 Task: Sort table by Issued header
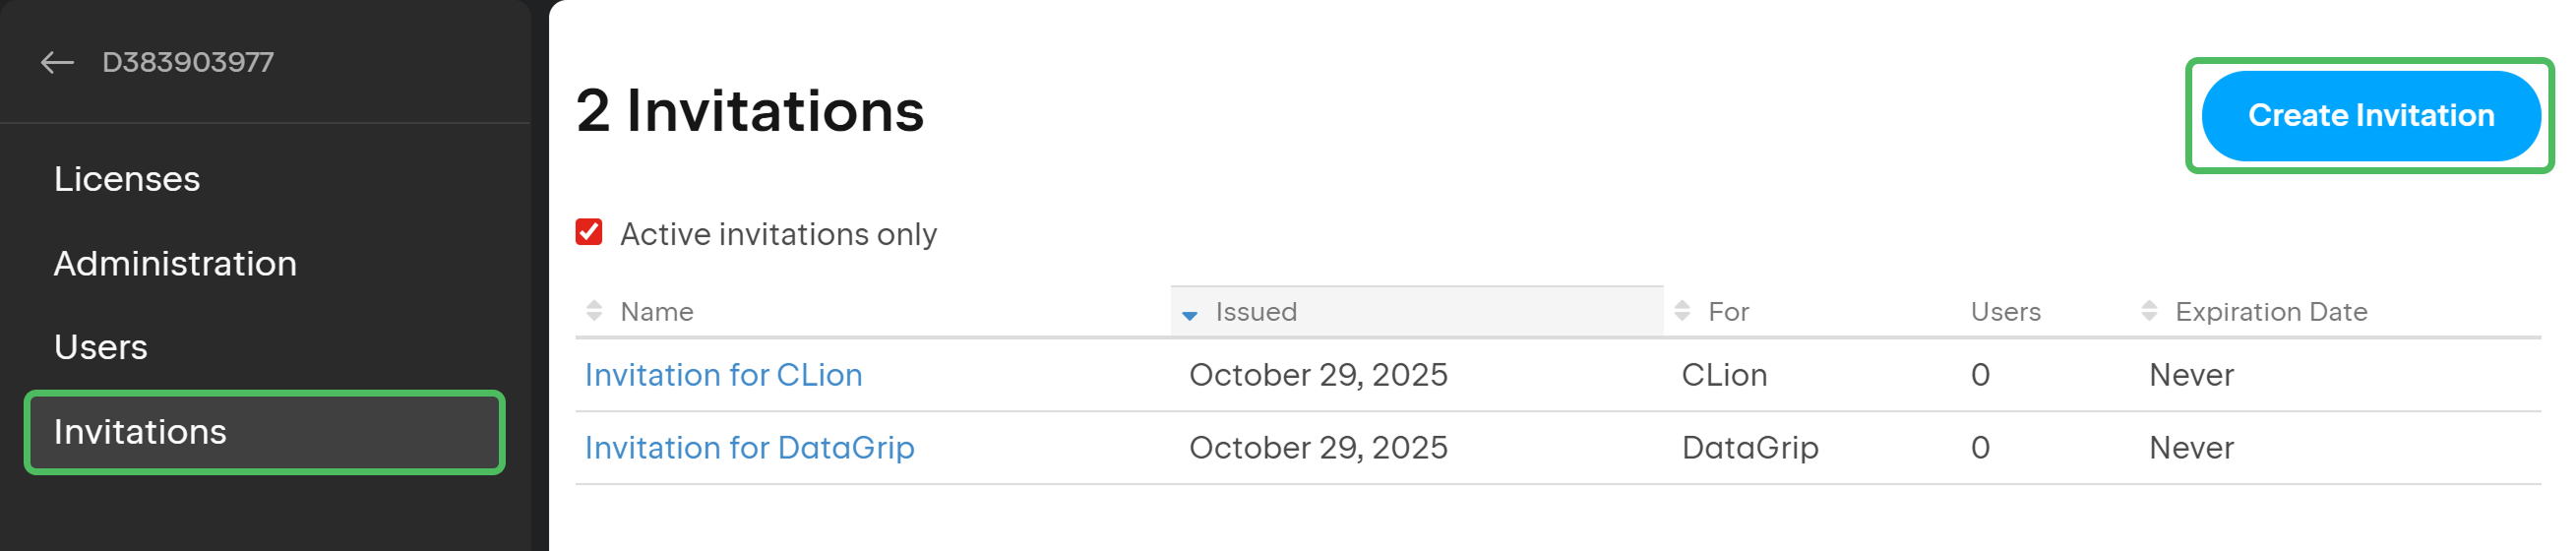click(1256, 312)
